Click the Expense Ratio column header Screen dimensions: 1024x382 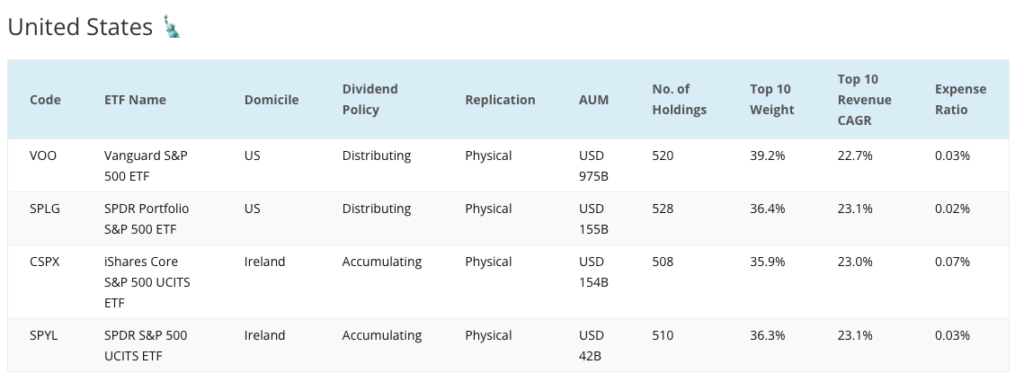[x=961, y=99]
